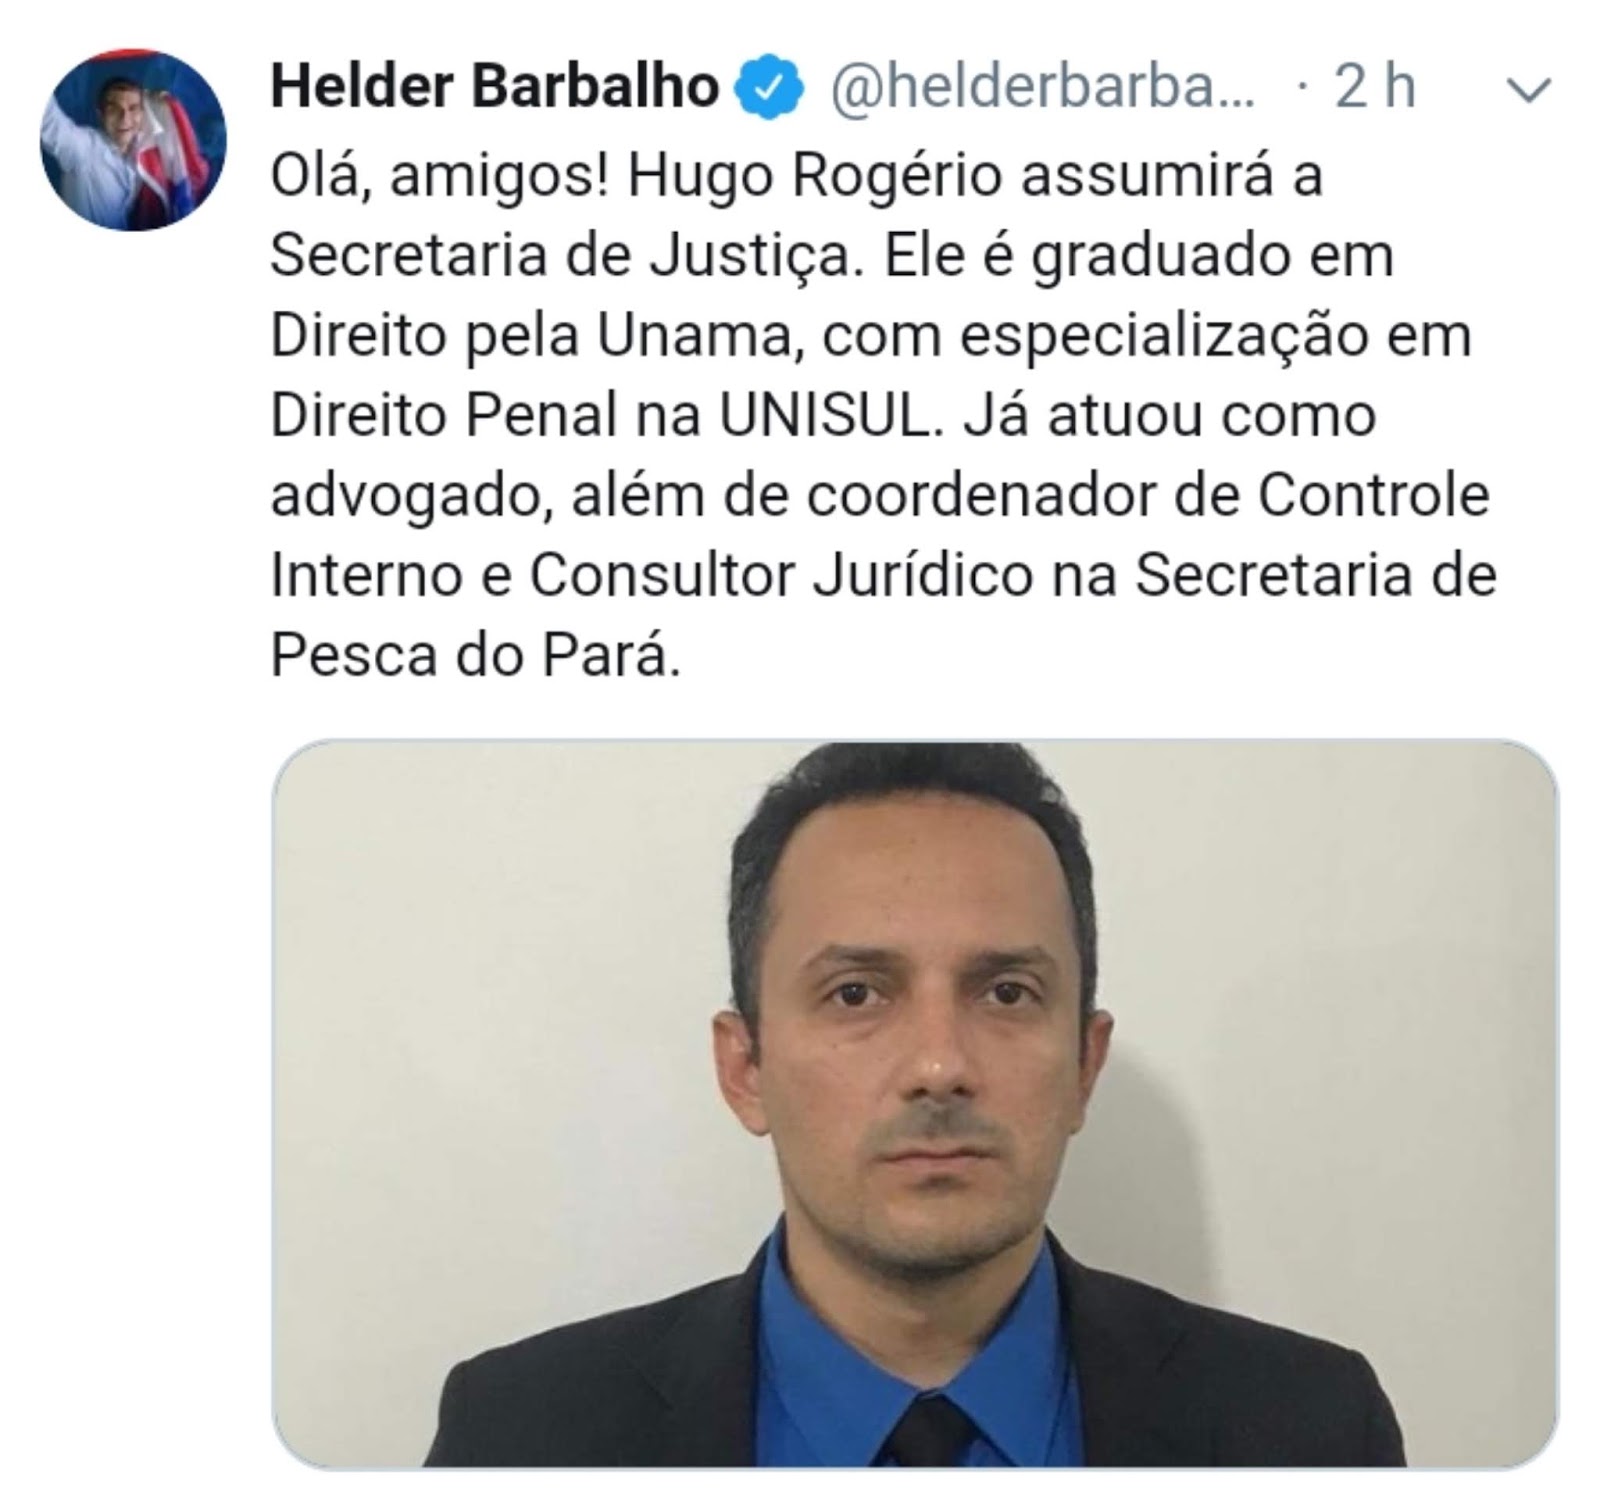Open the attached photo of Hugo Rogério

coord(915,1104)
